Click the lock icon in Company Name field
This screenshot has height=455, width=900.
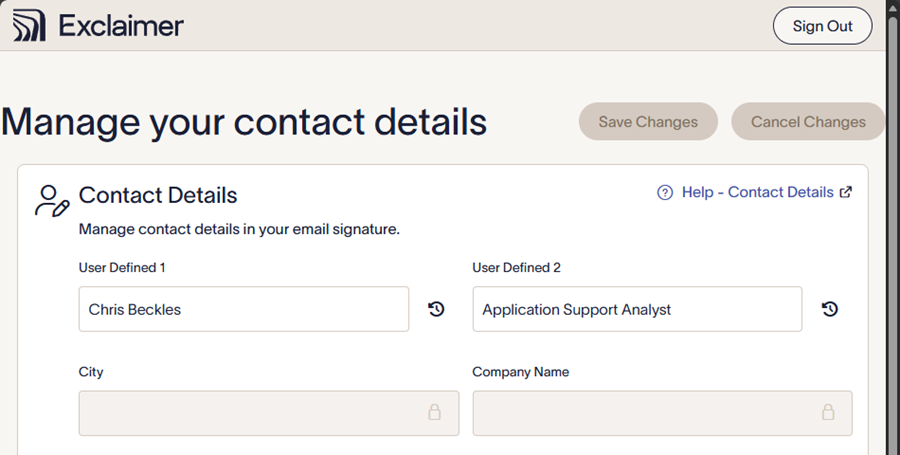[828, 412]
